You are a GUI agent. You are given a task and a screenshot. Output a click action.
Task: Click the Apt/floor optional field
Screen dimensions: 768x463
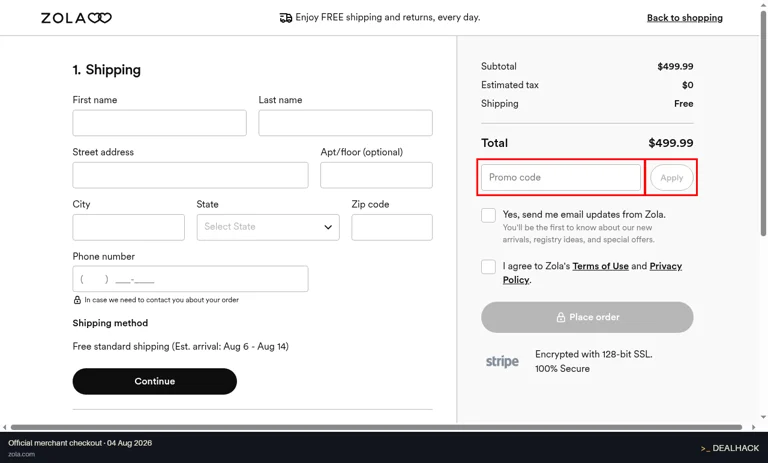point(376,175)
